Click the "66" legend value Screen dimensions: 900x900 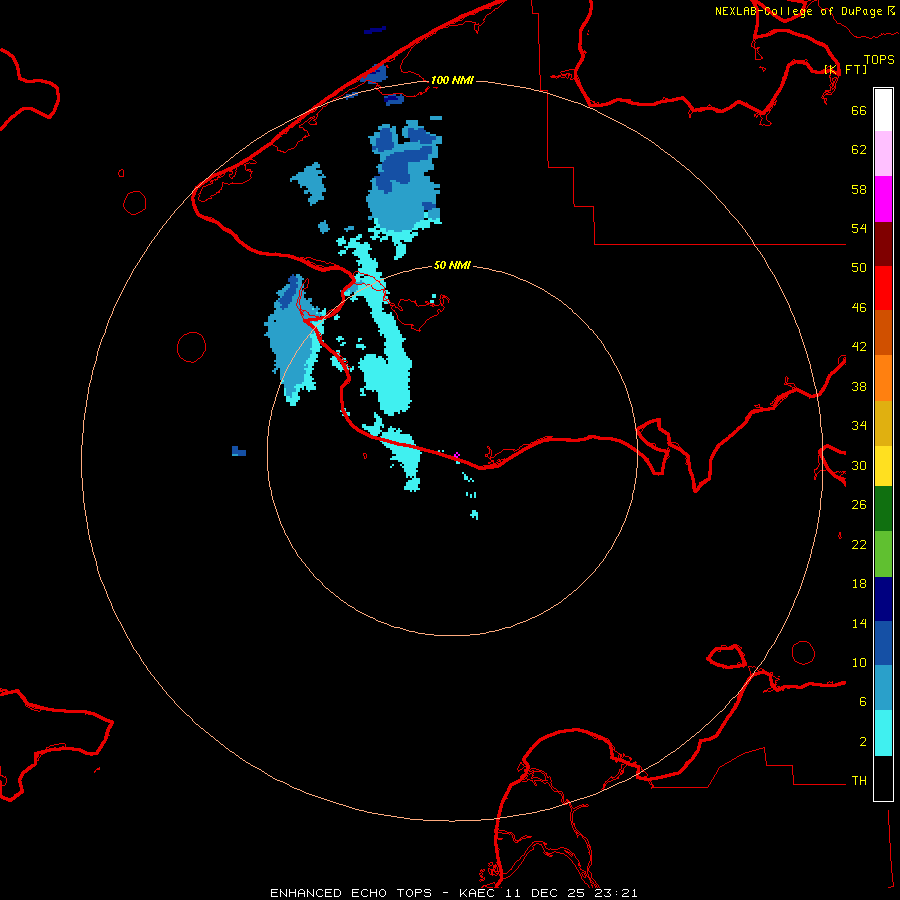click(x=859, y=110)
